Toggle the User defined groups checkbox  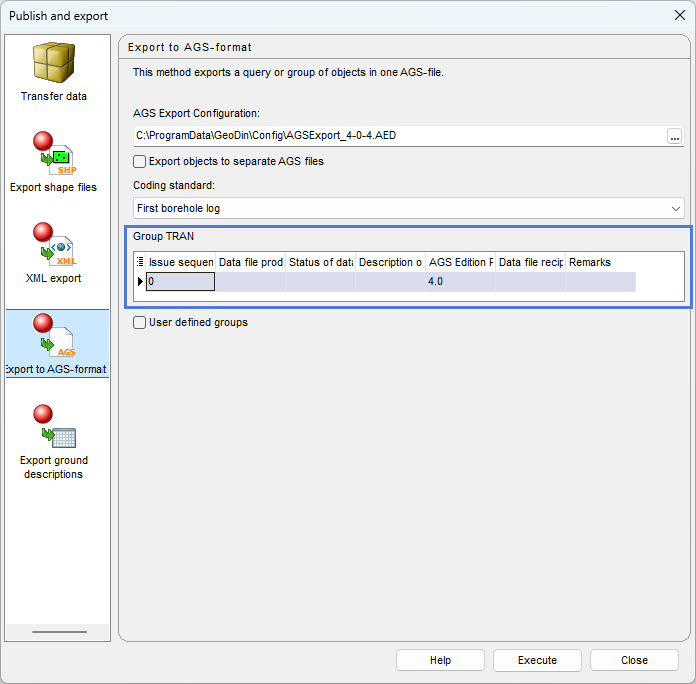coord(140,322)
